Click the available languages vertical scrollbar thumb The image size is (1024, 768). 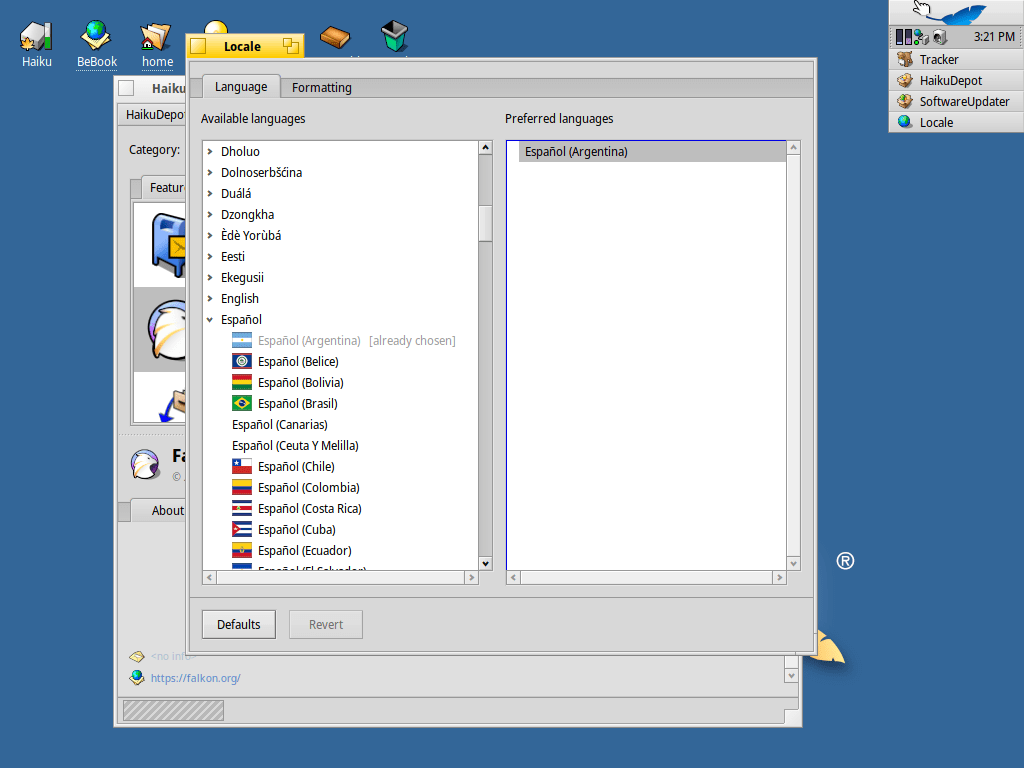point(485,224)
